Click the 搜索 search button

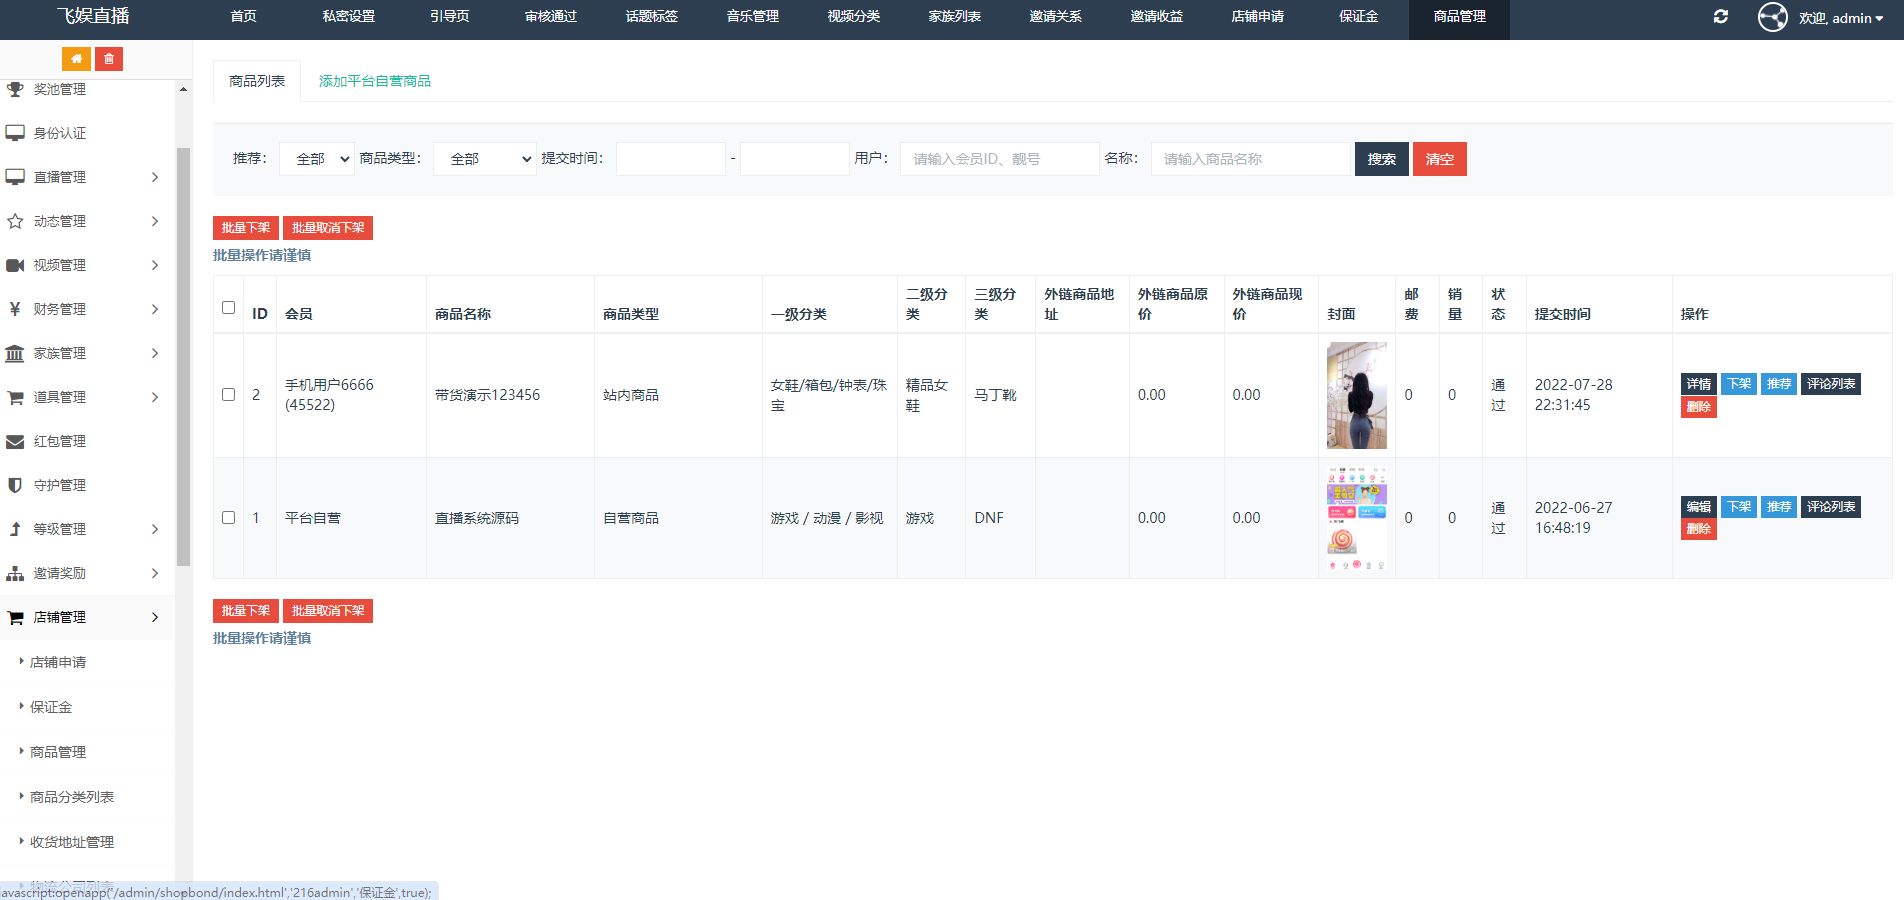[1381, 158]
